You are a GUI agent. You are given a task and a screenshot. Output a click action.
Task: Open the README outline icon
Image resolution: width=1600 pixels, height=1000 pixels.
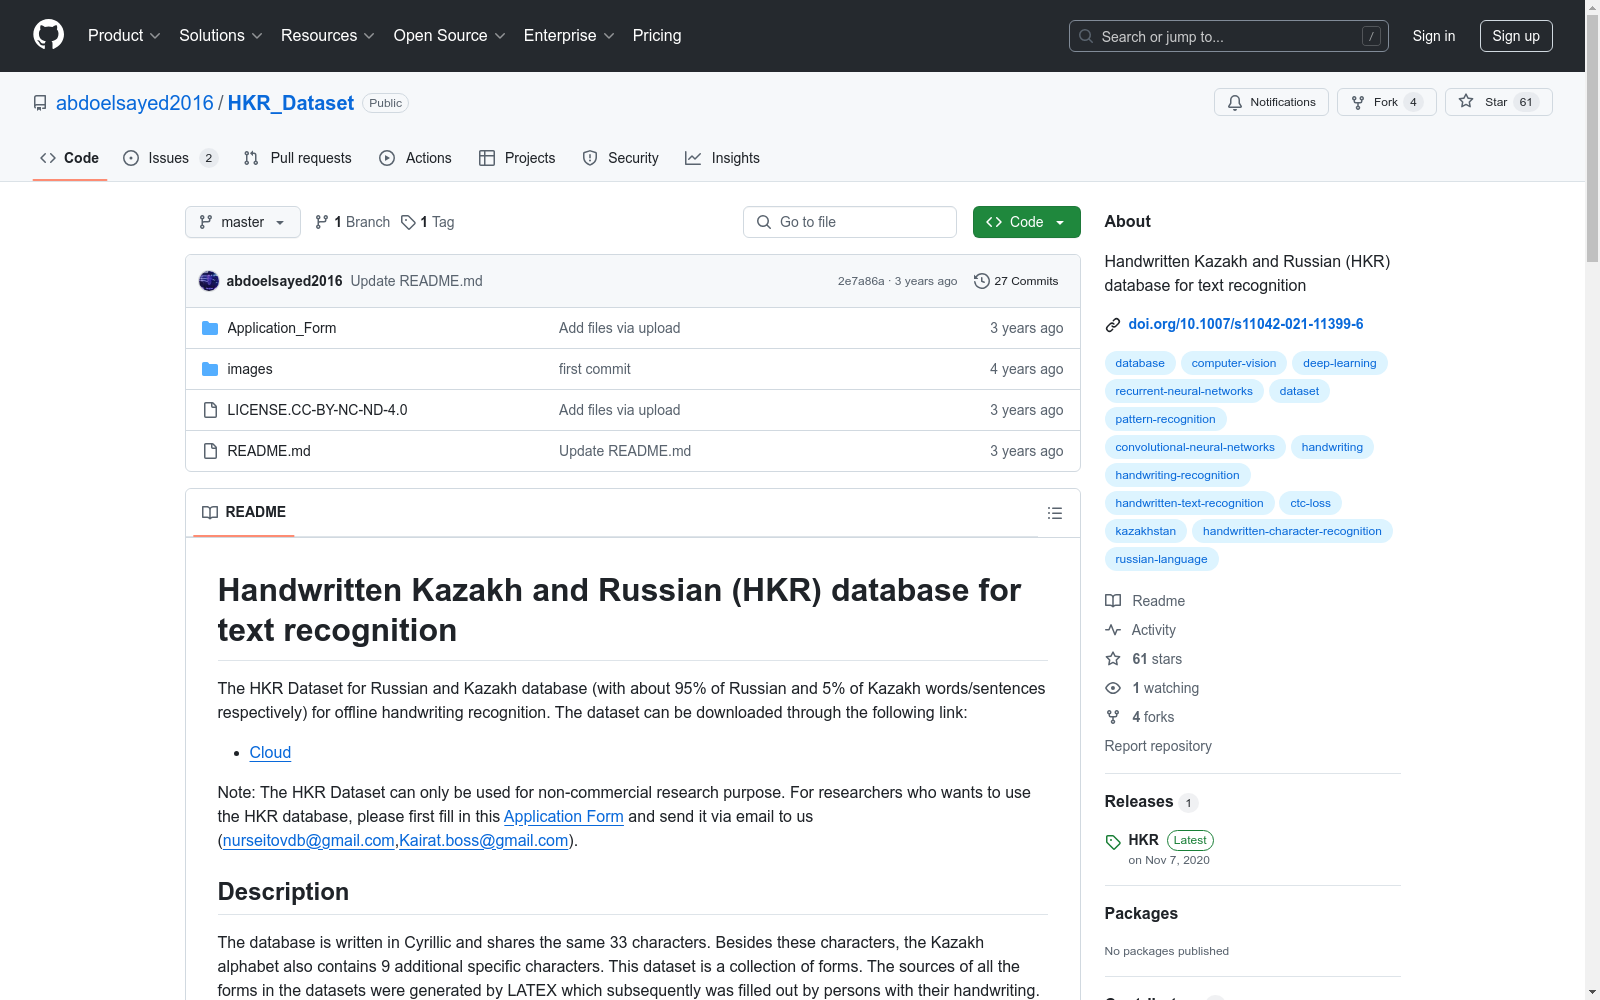click(x=1054, y=513)
